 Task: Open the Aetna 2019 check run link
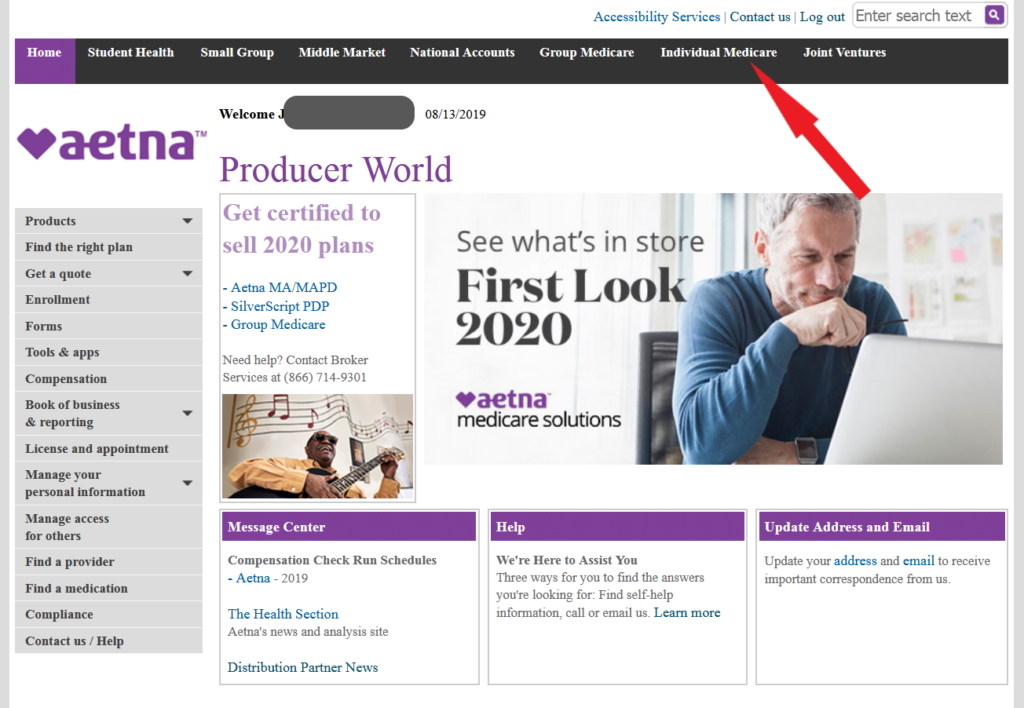coord(253,578)
